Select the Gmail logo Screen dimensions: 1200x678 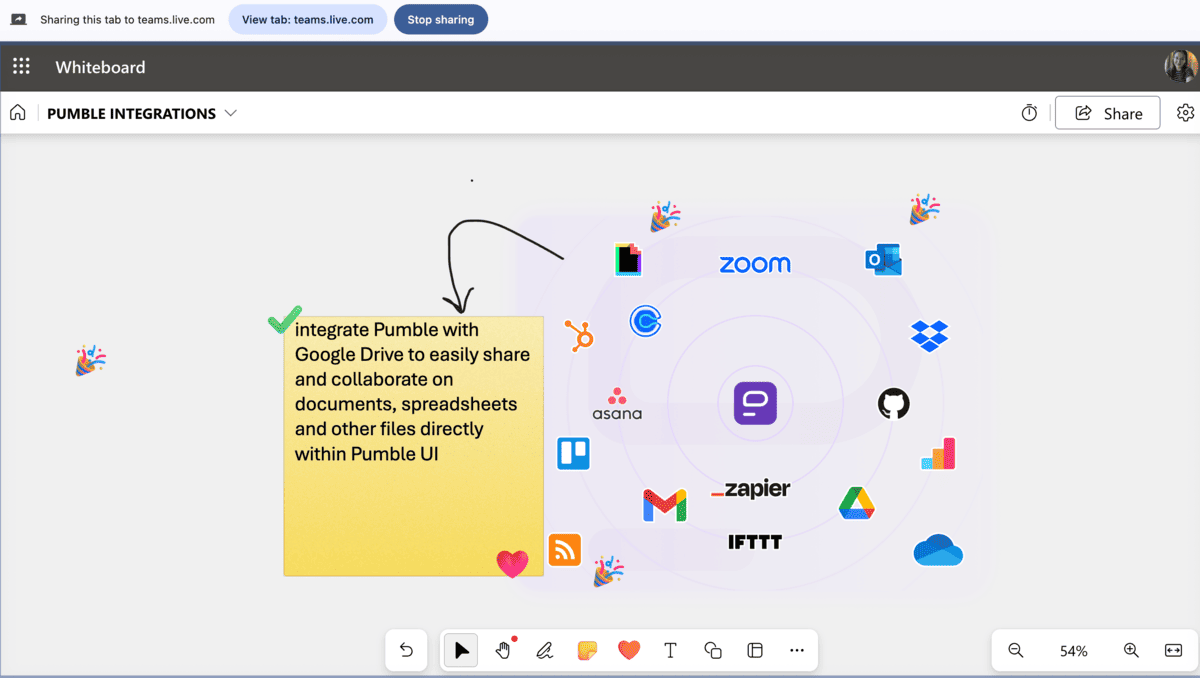click(665, 505)
